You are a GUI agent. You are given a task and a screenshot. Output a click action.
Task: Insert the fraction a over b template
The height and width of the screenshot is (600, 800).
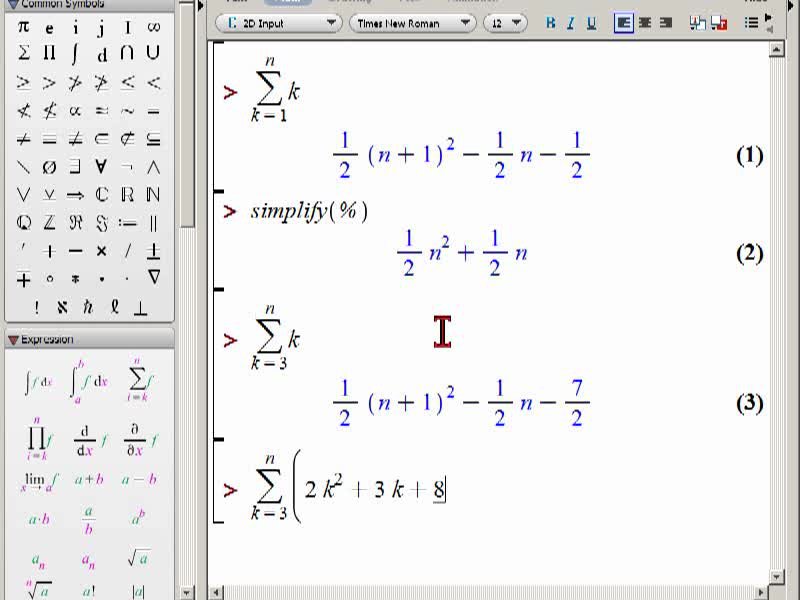coord(89,520)
